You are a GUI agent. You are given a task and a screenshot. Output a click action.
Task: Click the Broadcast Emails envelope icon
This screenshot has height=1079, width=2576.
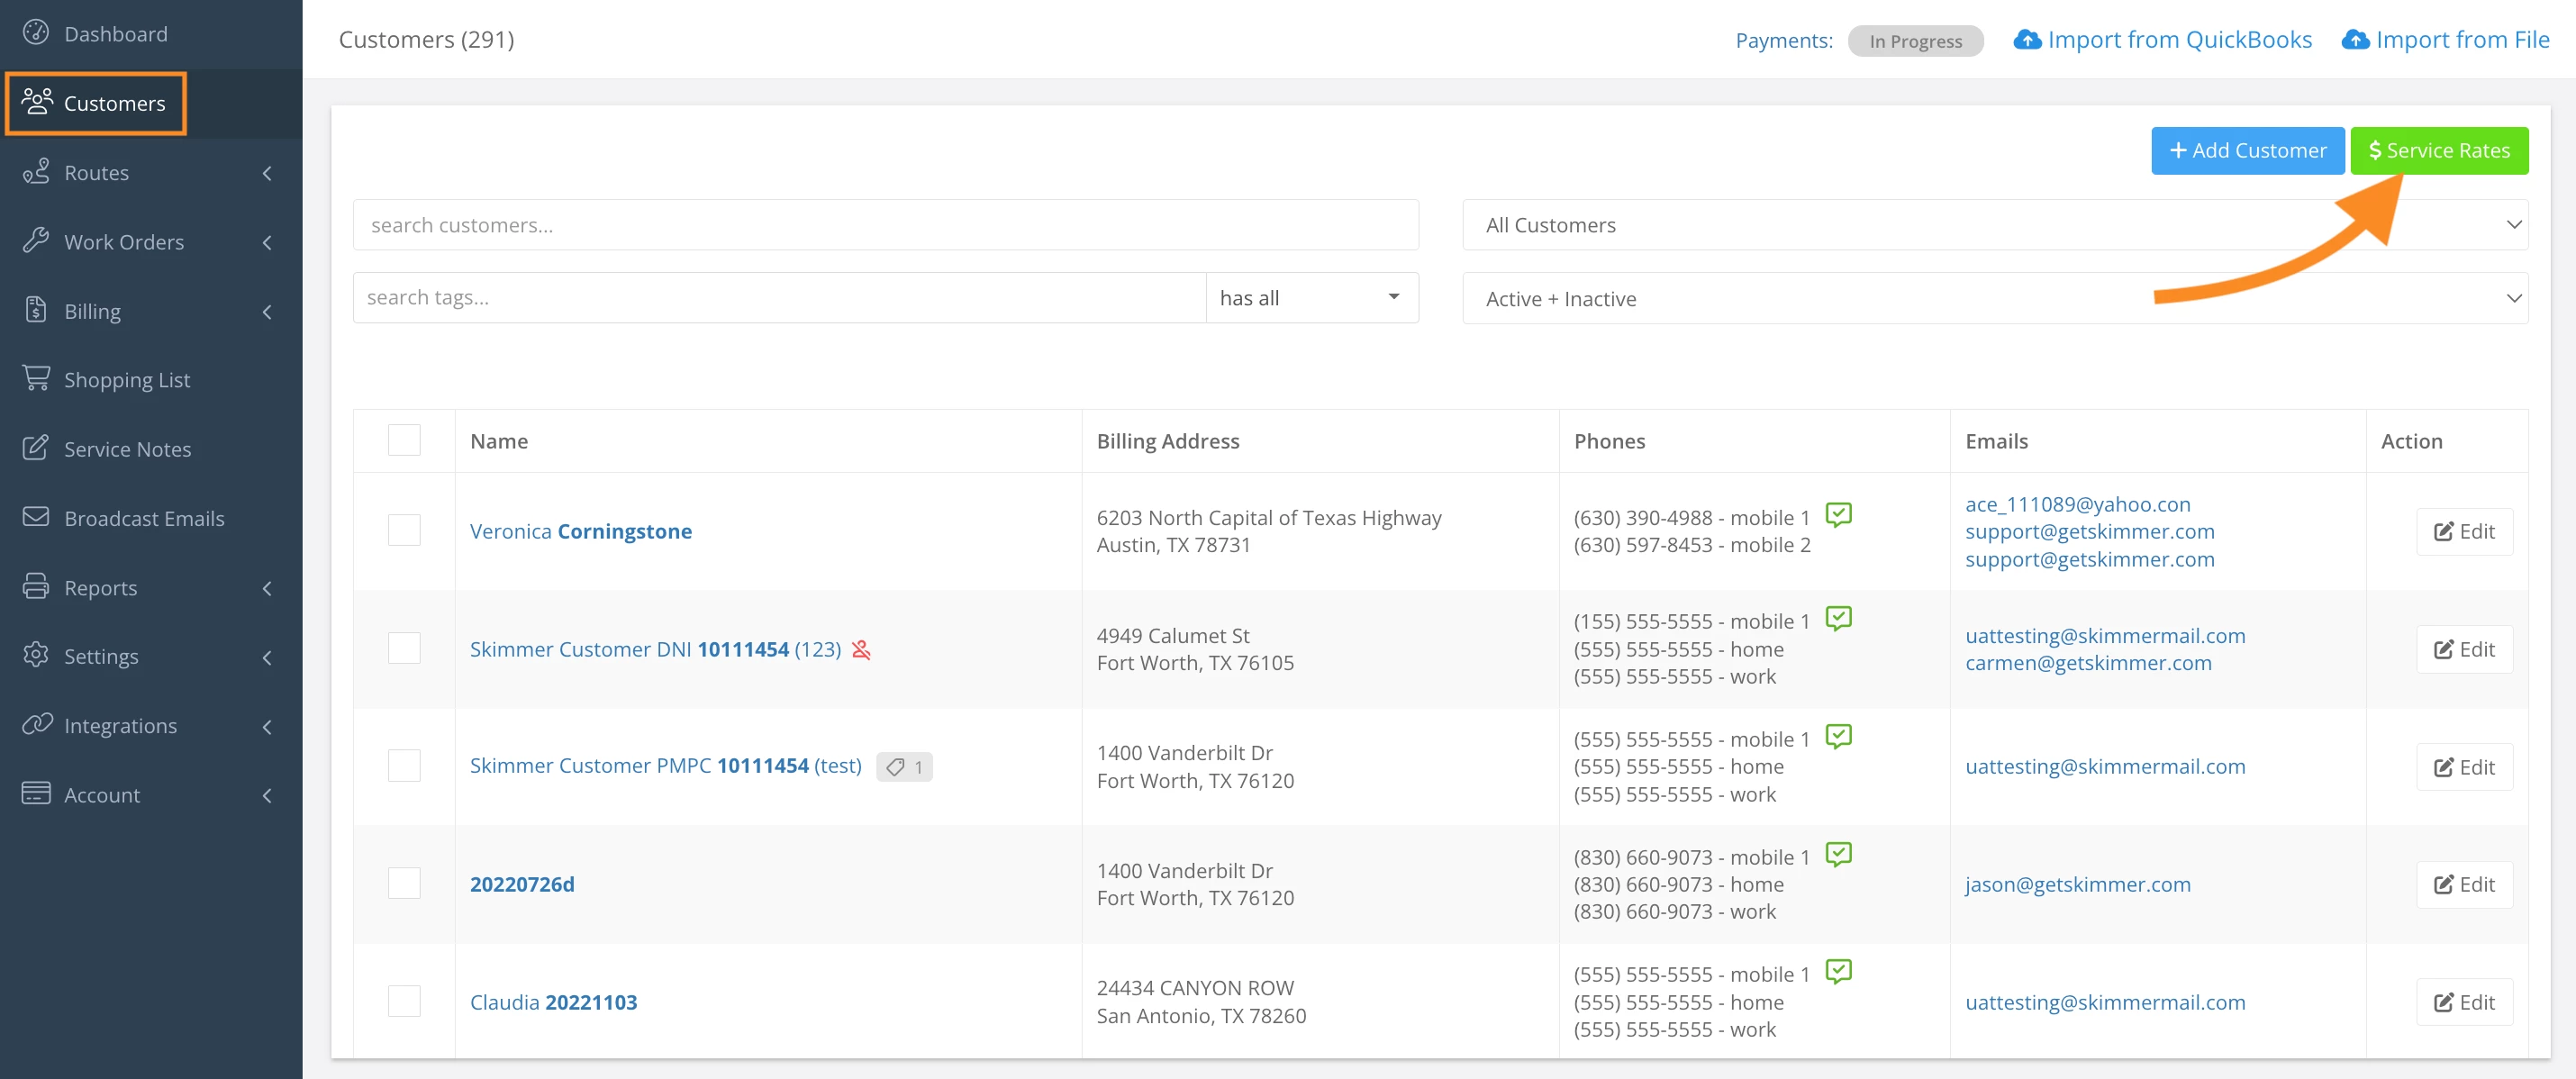36,517
